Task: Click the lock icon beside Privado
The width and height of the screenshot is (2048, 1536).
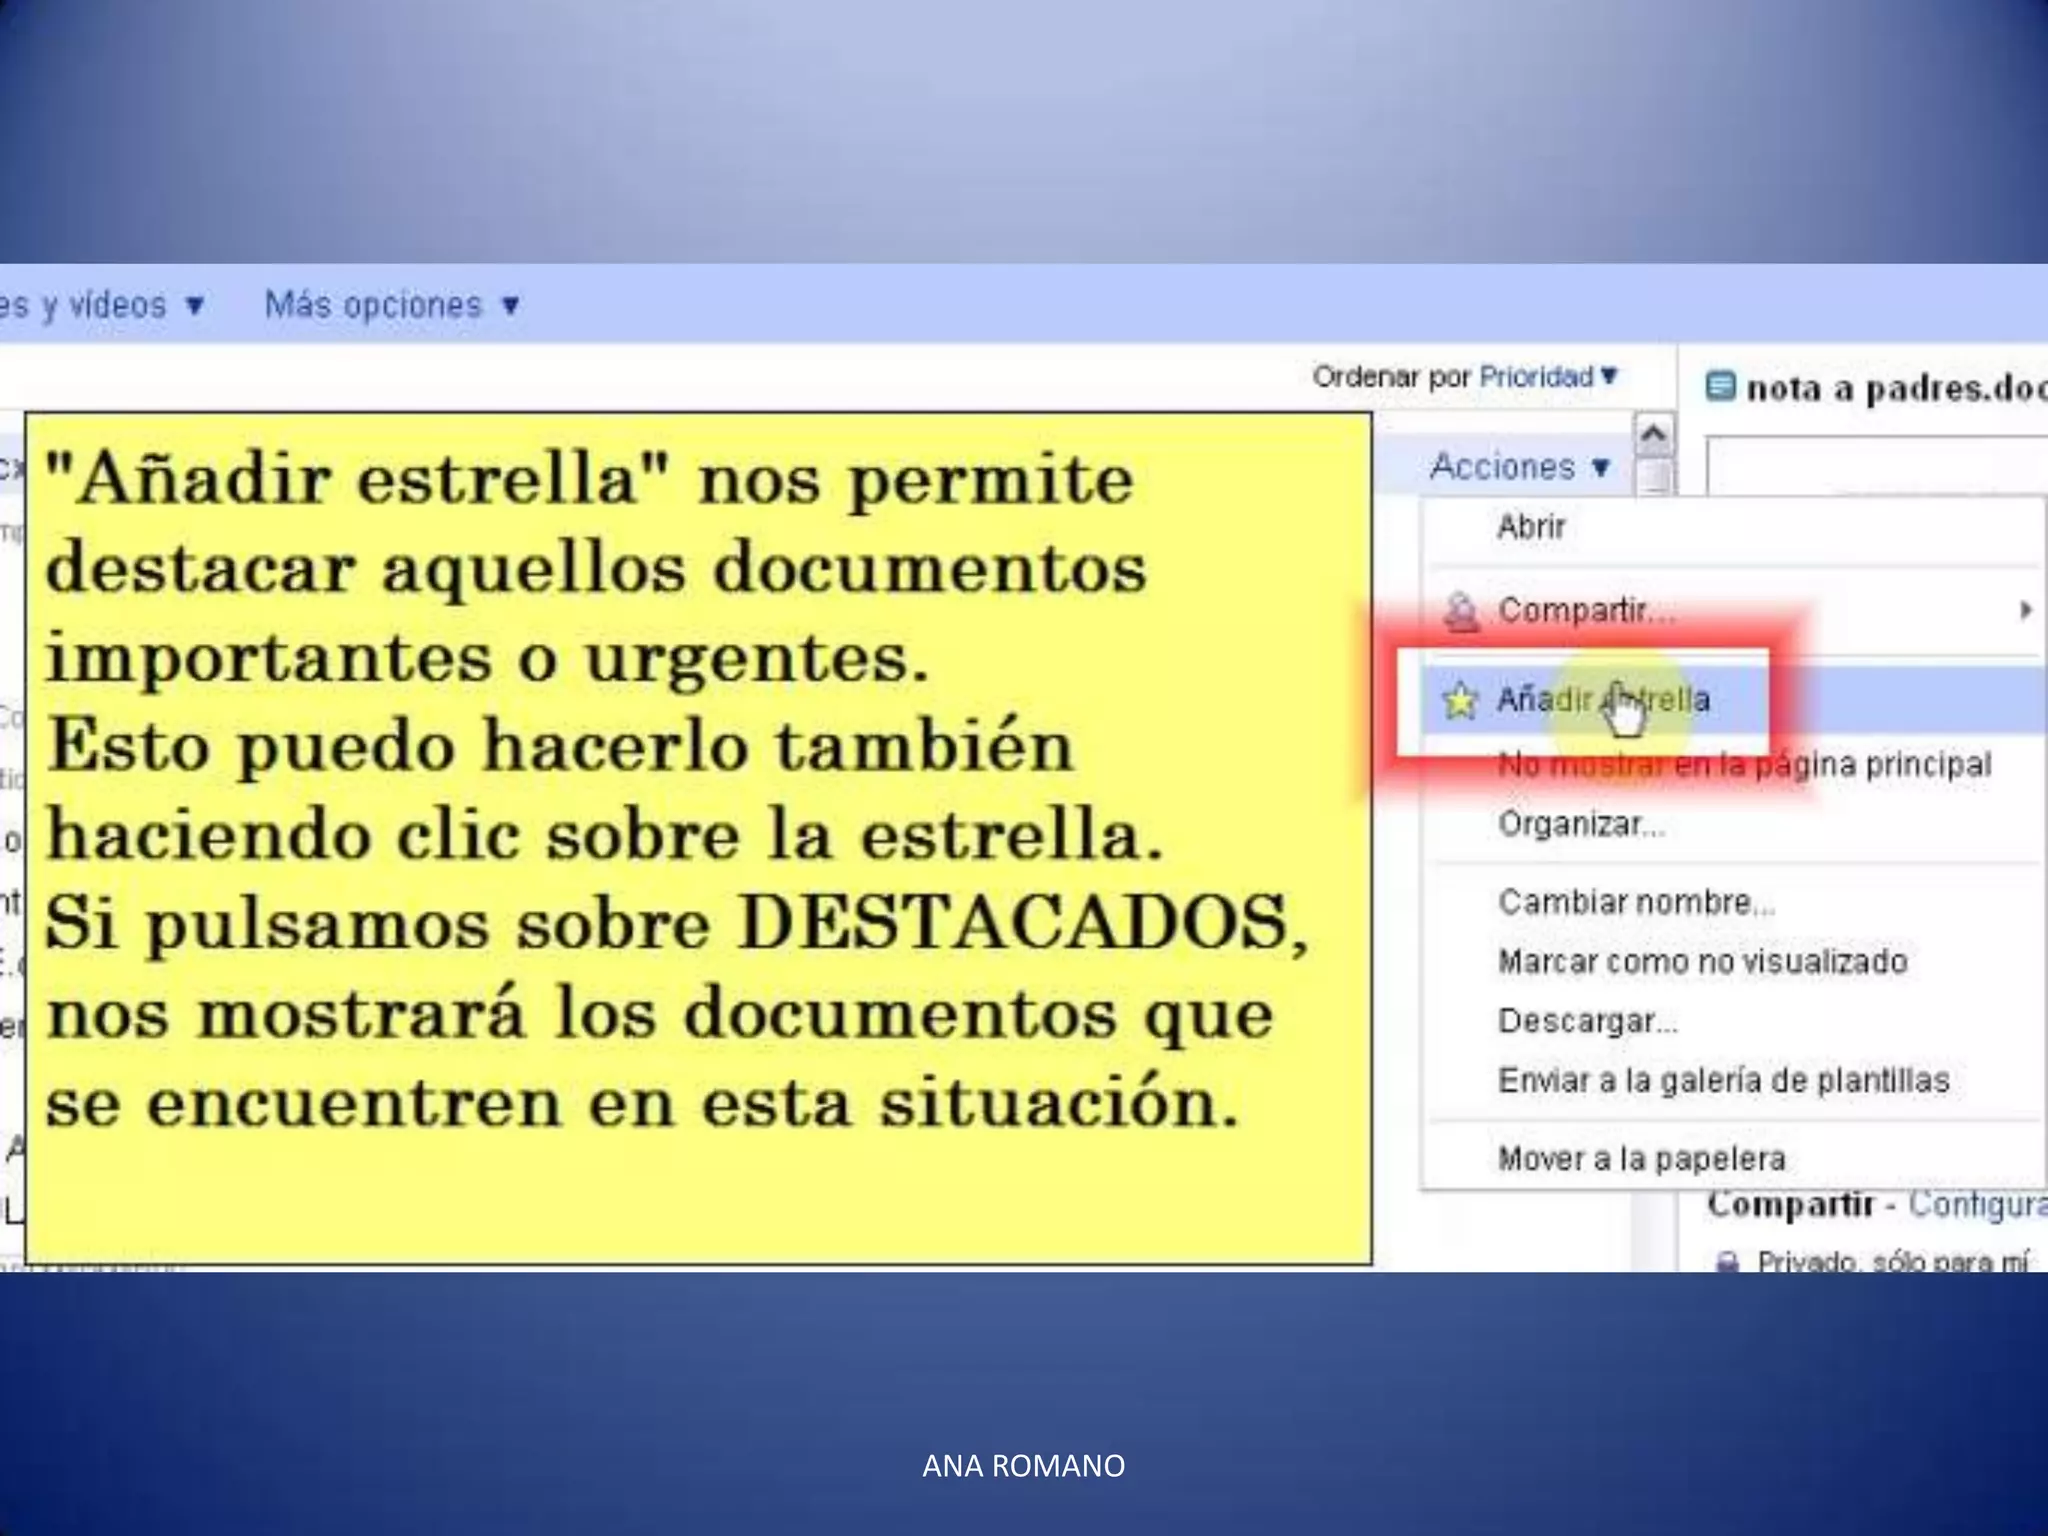Action: pyautogui.click(x=1727, y=1262)
